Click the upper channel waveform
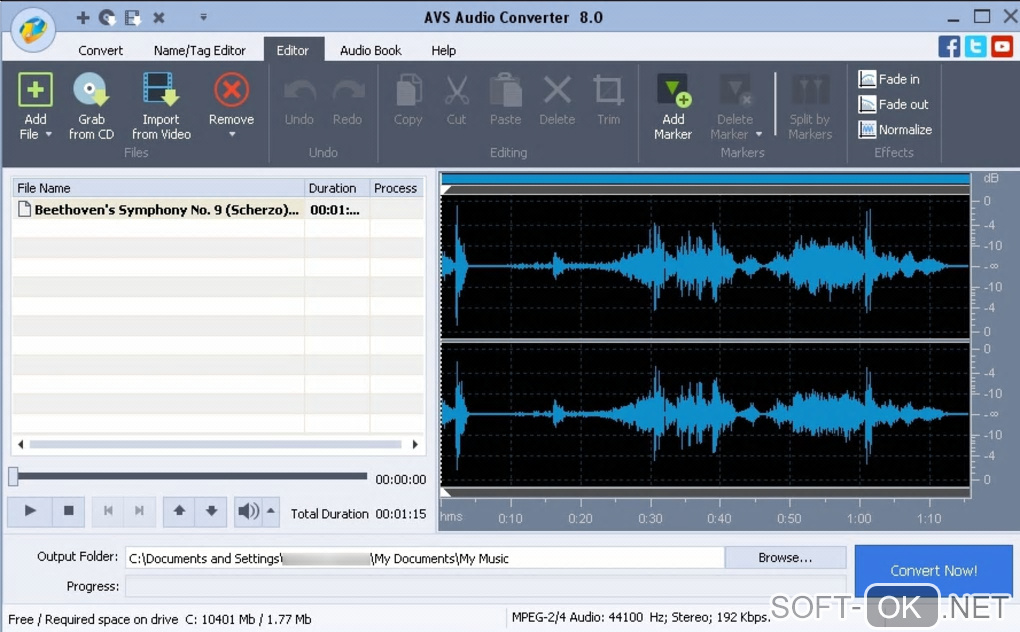 coord(705,266)
